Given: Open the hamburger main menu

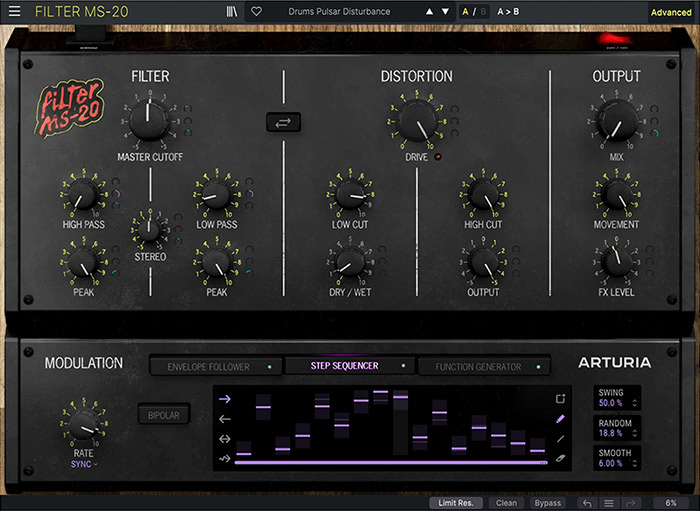Looking at the screenshot, I should click(14, 11).
